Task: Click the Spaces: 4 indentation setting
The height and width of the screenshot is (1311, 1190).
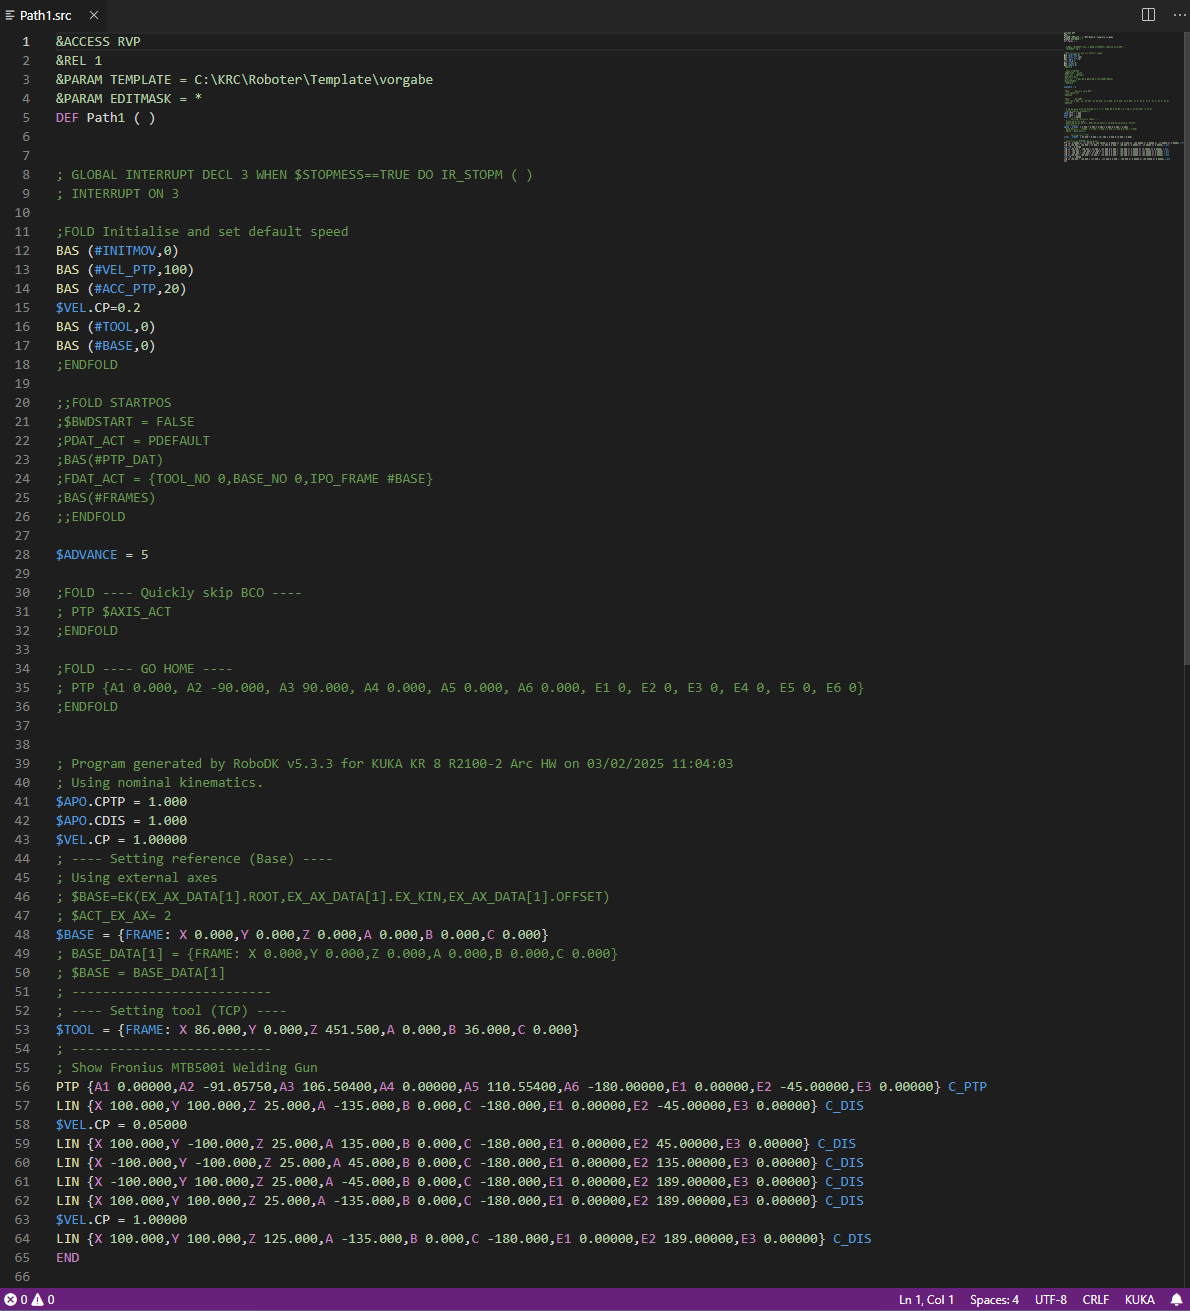Action: 994,1300
